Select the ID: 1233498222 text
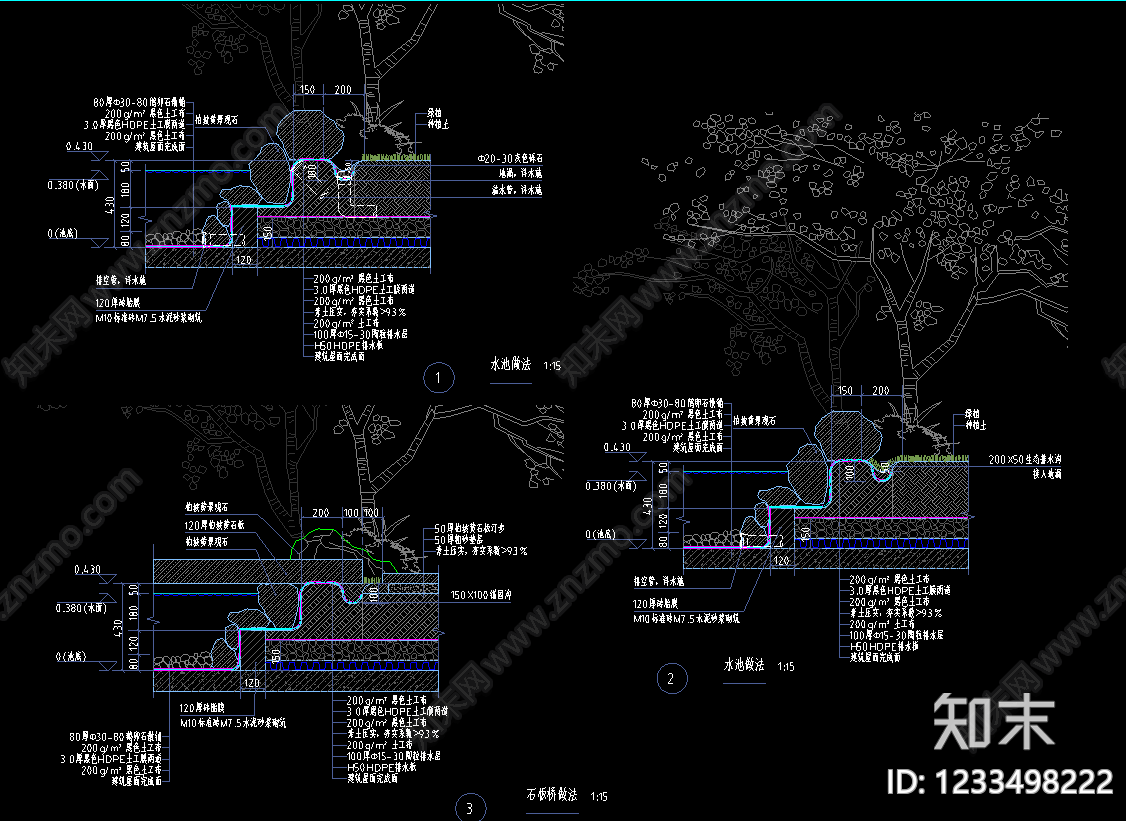The height and width of the screenshot is (821, 1126). tap(1000, 781)
